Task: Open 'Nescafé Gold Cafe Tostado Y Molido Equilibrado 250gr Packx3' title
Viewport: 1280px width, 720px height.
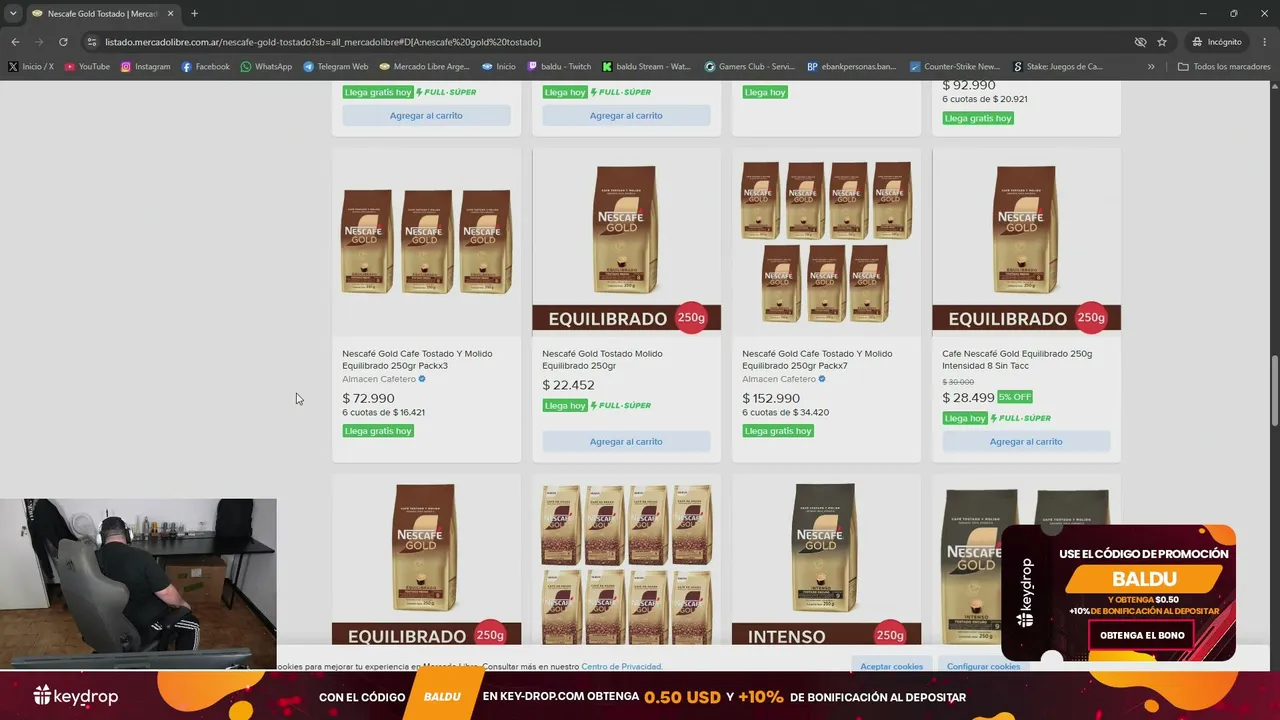Action: 417,359
